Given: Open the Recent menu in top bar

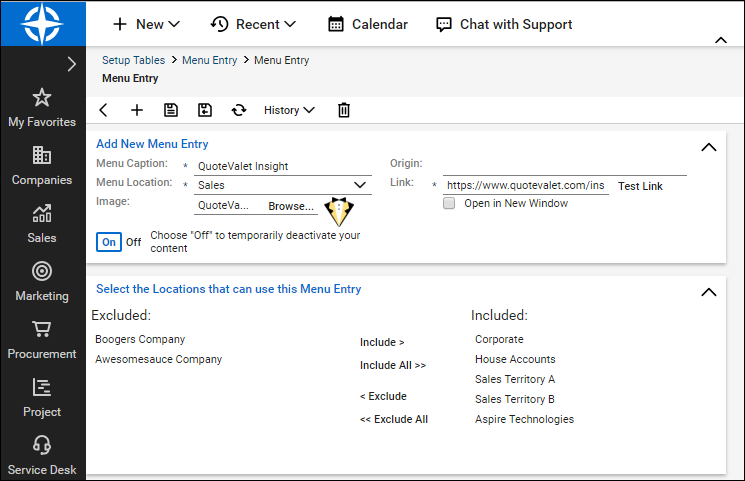Looking at the screenshot, I should pos(254,24).
